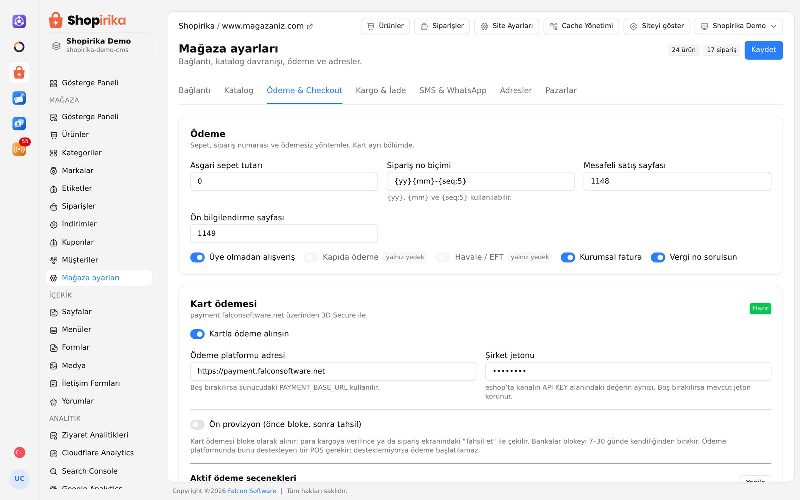Open Menüler in the sidebar
Image resolution: width=800 pixels, height=500 pixels.
coord(99,330)
